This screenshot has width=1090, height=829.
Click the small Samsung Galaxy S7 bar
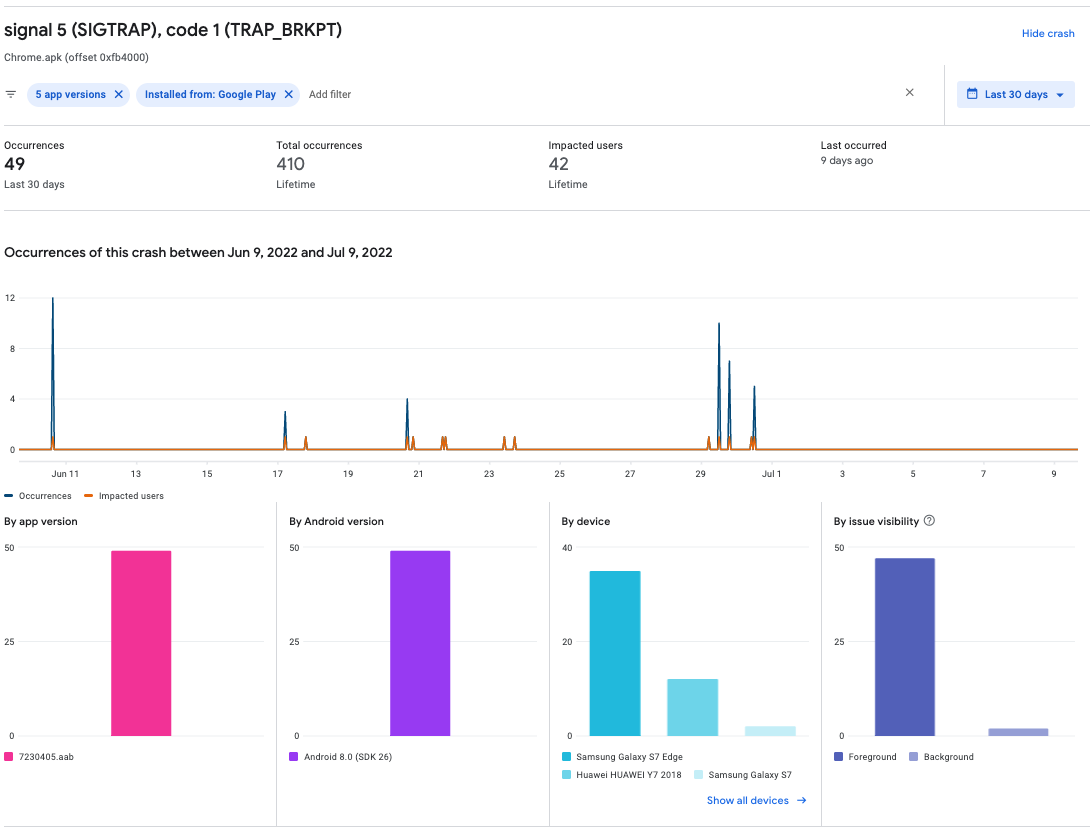tap(770, 731)
